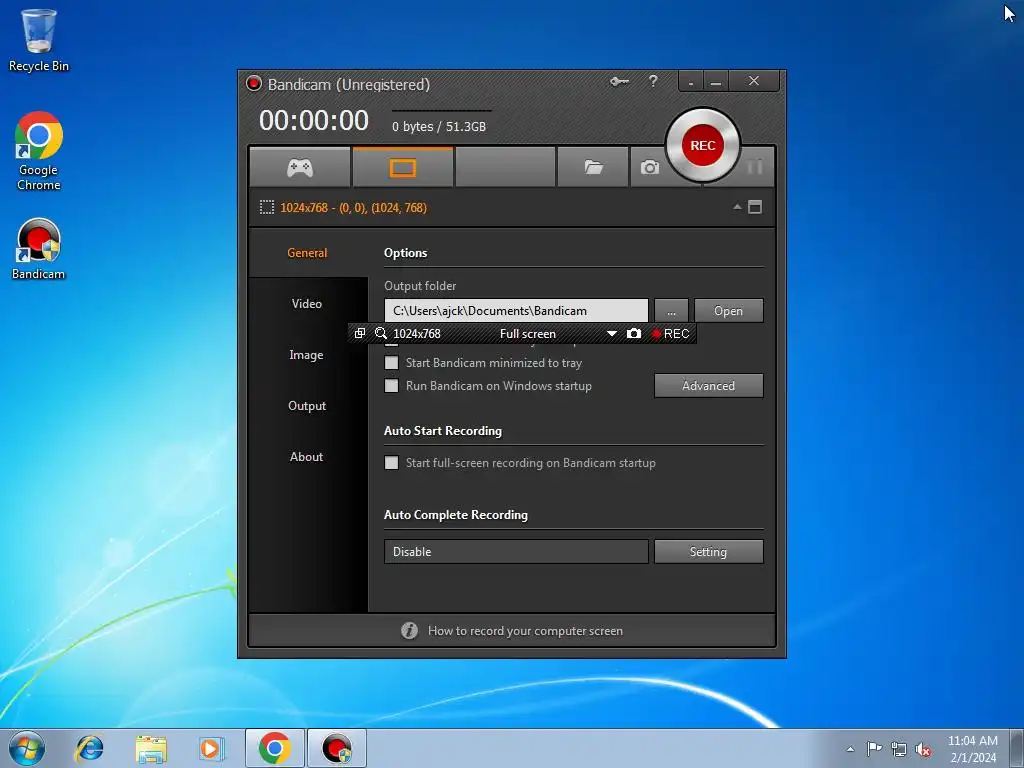Click the Disable auto complete recording field

pyautogui.click(x=516, y=551)
